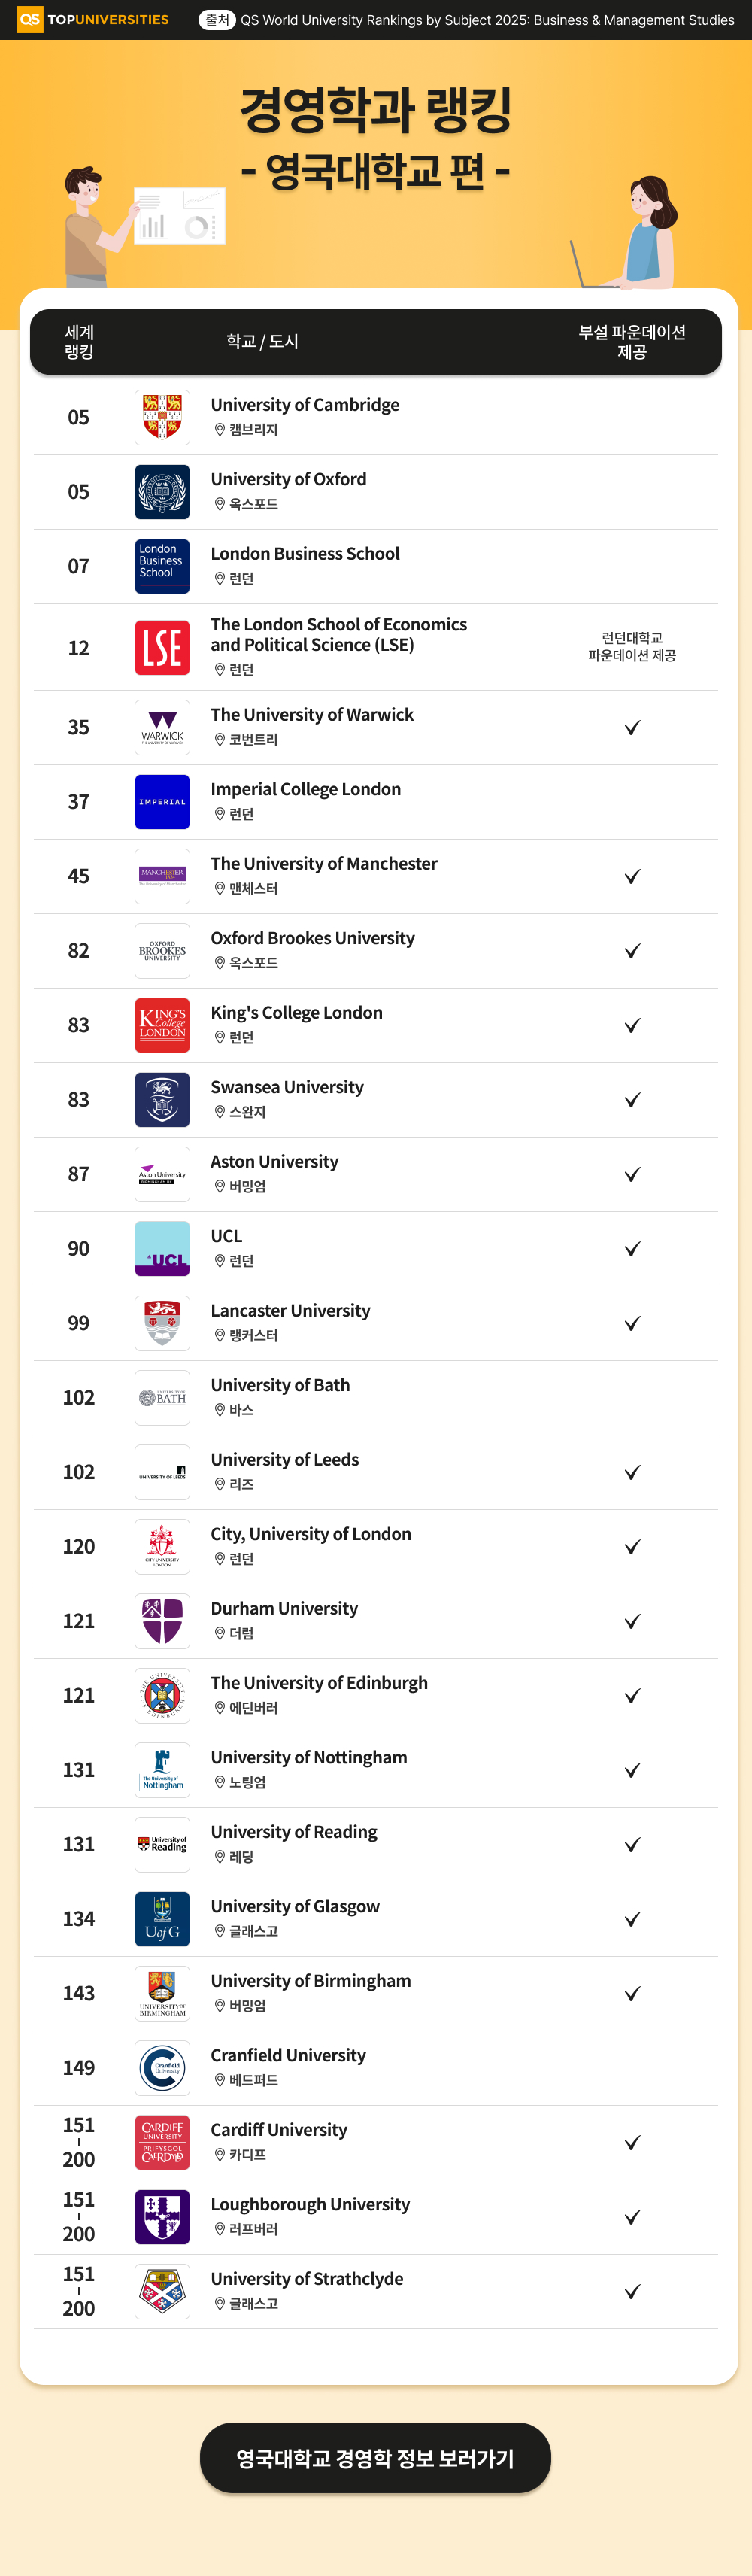752x2576 pixels.
Task: Click the 출처 source badge
Action: pyautogui.click(x=217, y=19)
